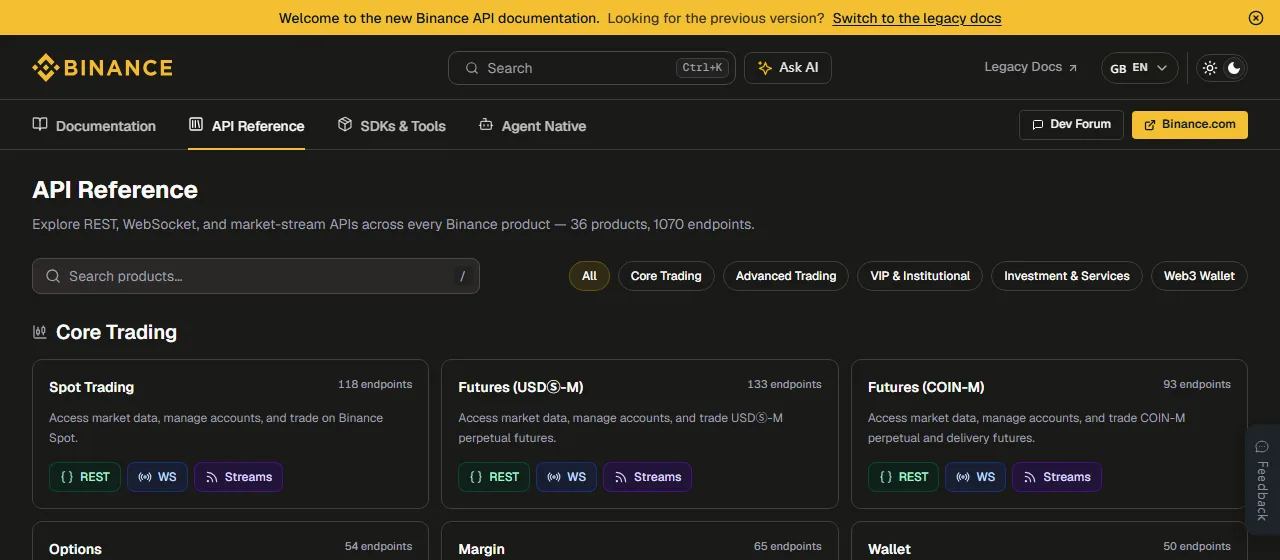Click the Binance logo
The width and height of the screenshot is (1280, 560).
(102, 68)
